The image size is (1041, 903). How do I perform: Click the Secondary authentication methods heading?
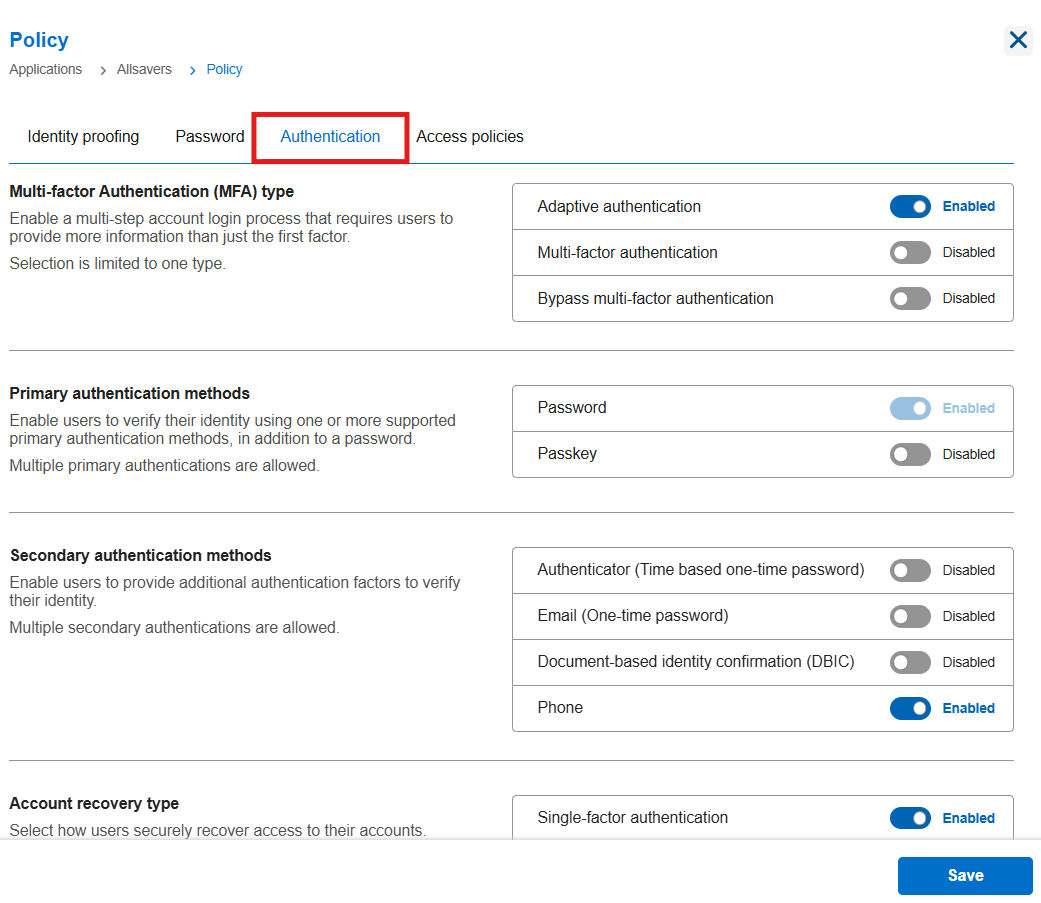(x=141, y=555)
